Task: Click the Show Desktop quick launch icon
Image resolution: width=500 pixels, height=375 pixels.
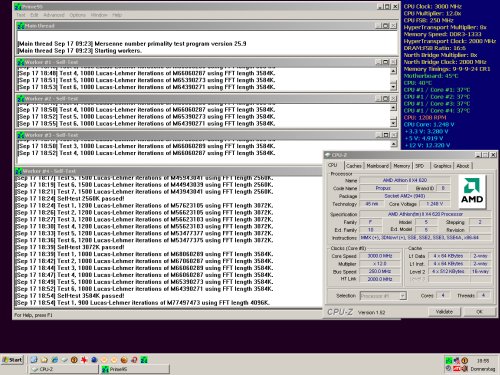Action: pyautogui.click(x=34, y=360)
